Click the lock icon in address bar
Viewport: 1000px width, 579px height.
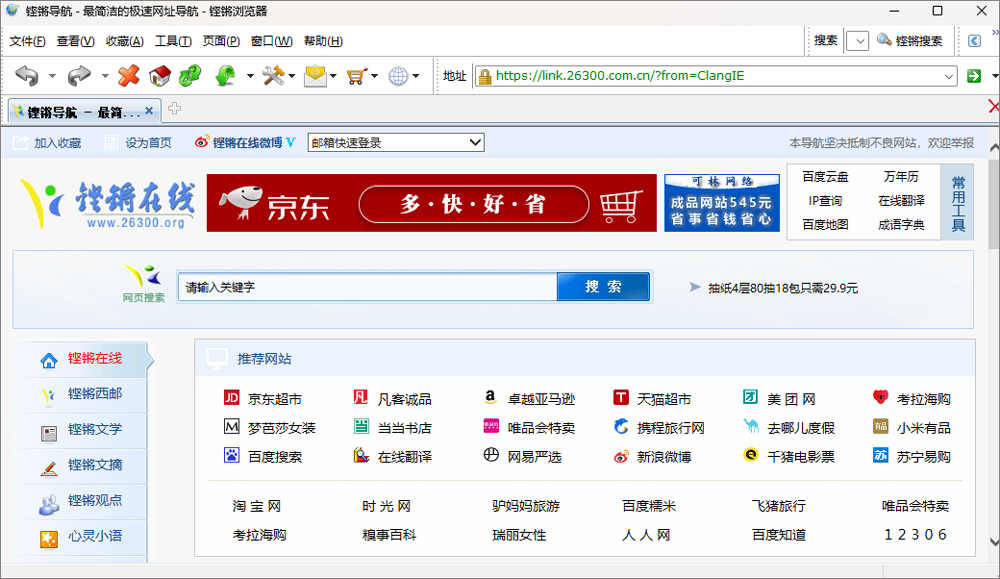(485, 77)
